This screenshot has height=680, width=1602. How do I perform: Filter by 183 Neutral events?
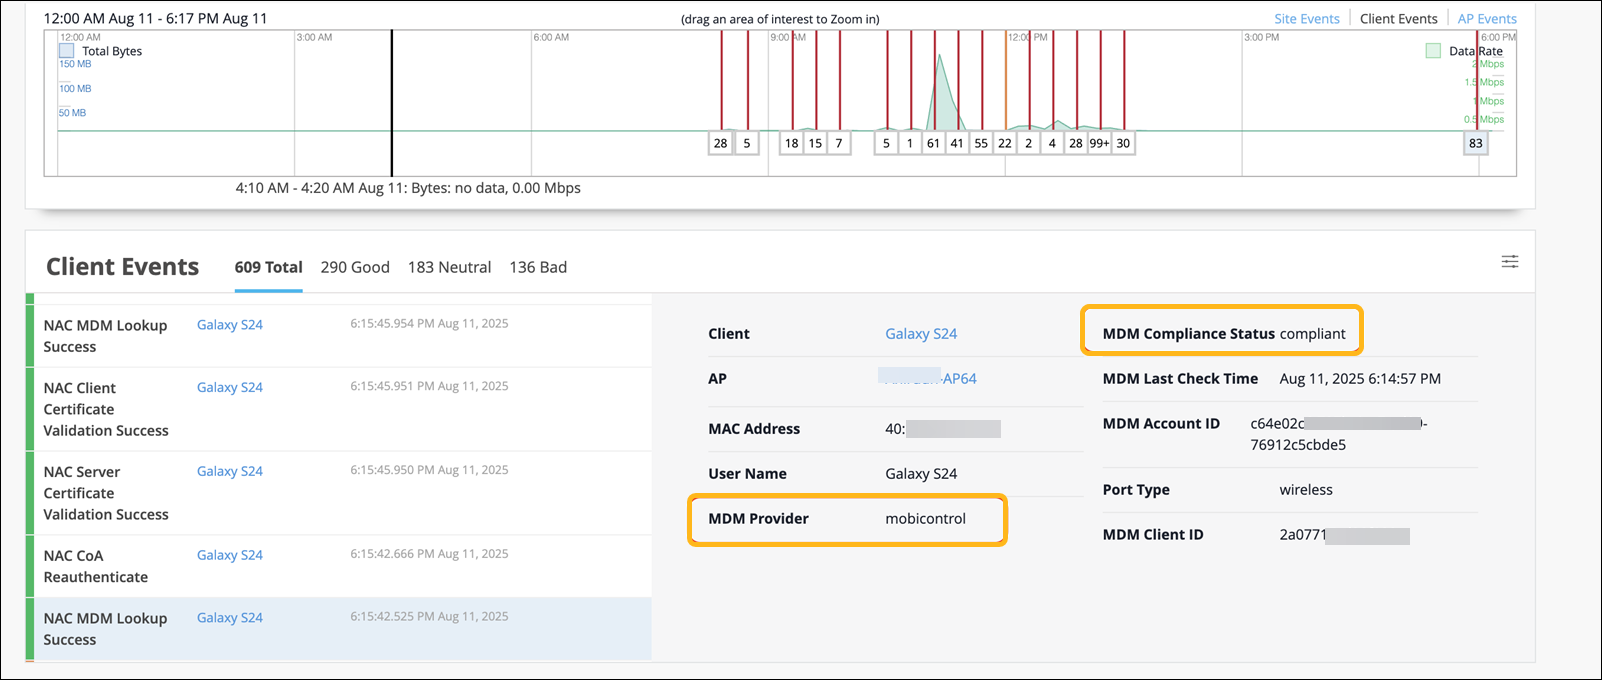[449, 267]
